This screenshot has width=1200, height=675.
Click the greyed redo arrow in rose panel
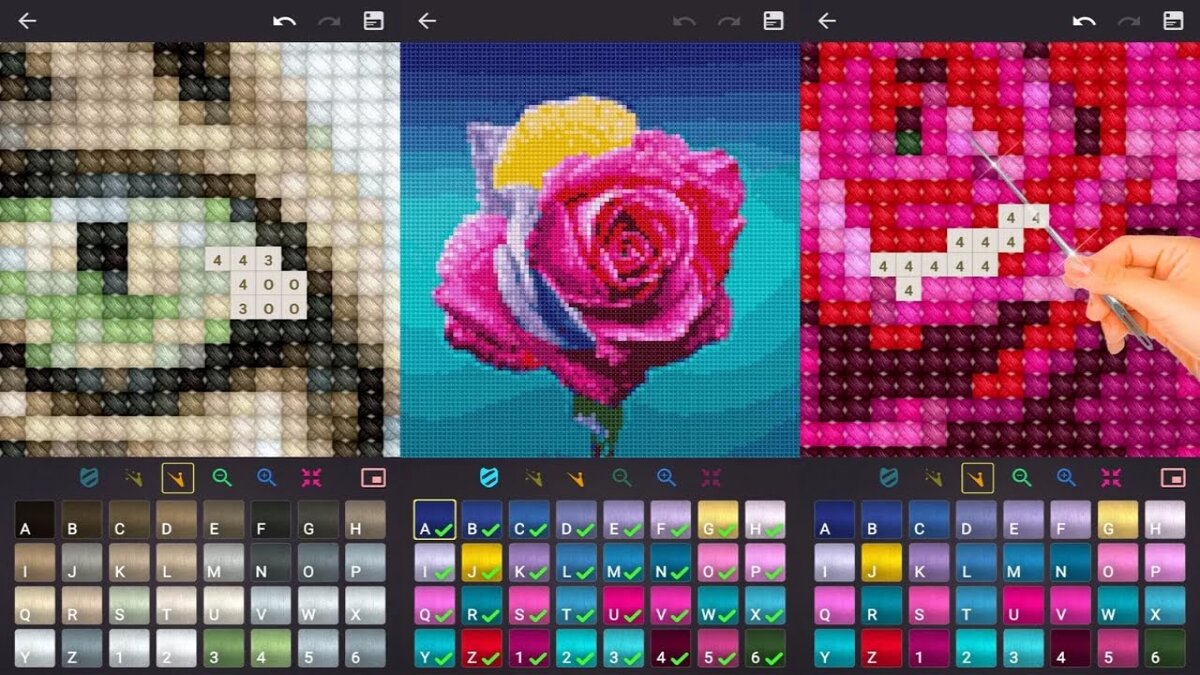[729, 21]
